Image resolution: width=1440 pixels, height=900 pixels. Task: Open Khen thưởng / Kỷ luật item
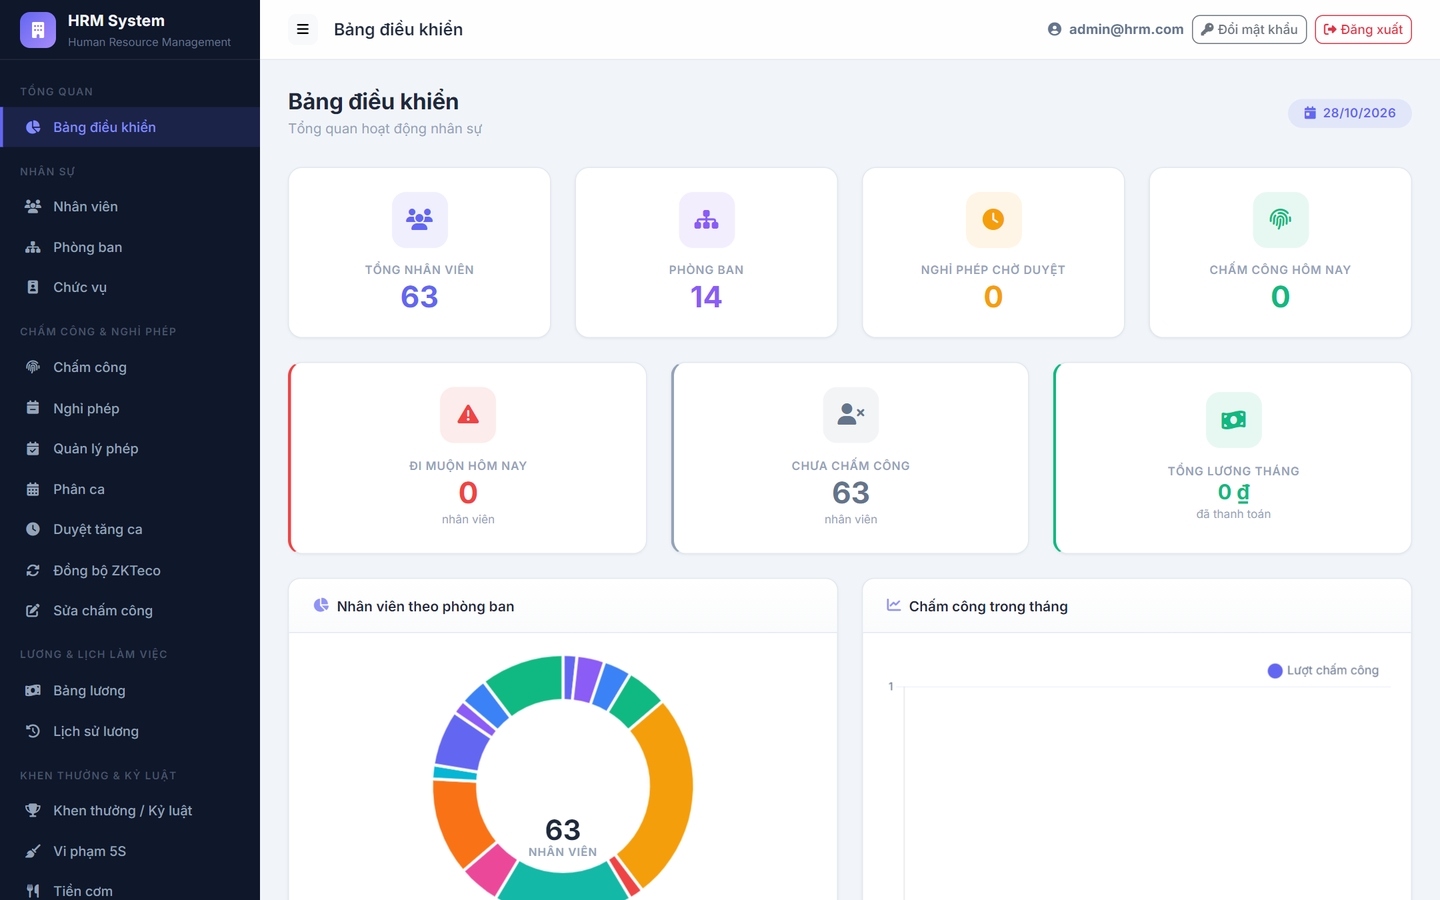coord(130,810)
